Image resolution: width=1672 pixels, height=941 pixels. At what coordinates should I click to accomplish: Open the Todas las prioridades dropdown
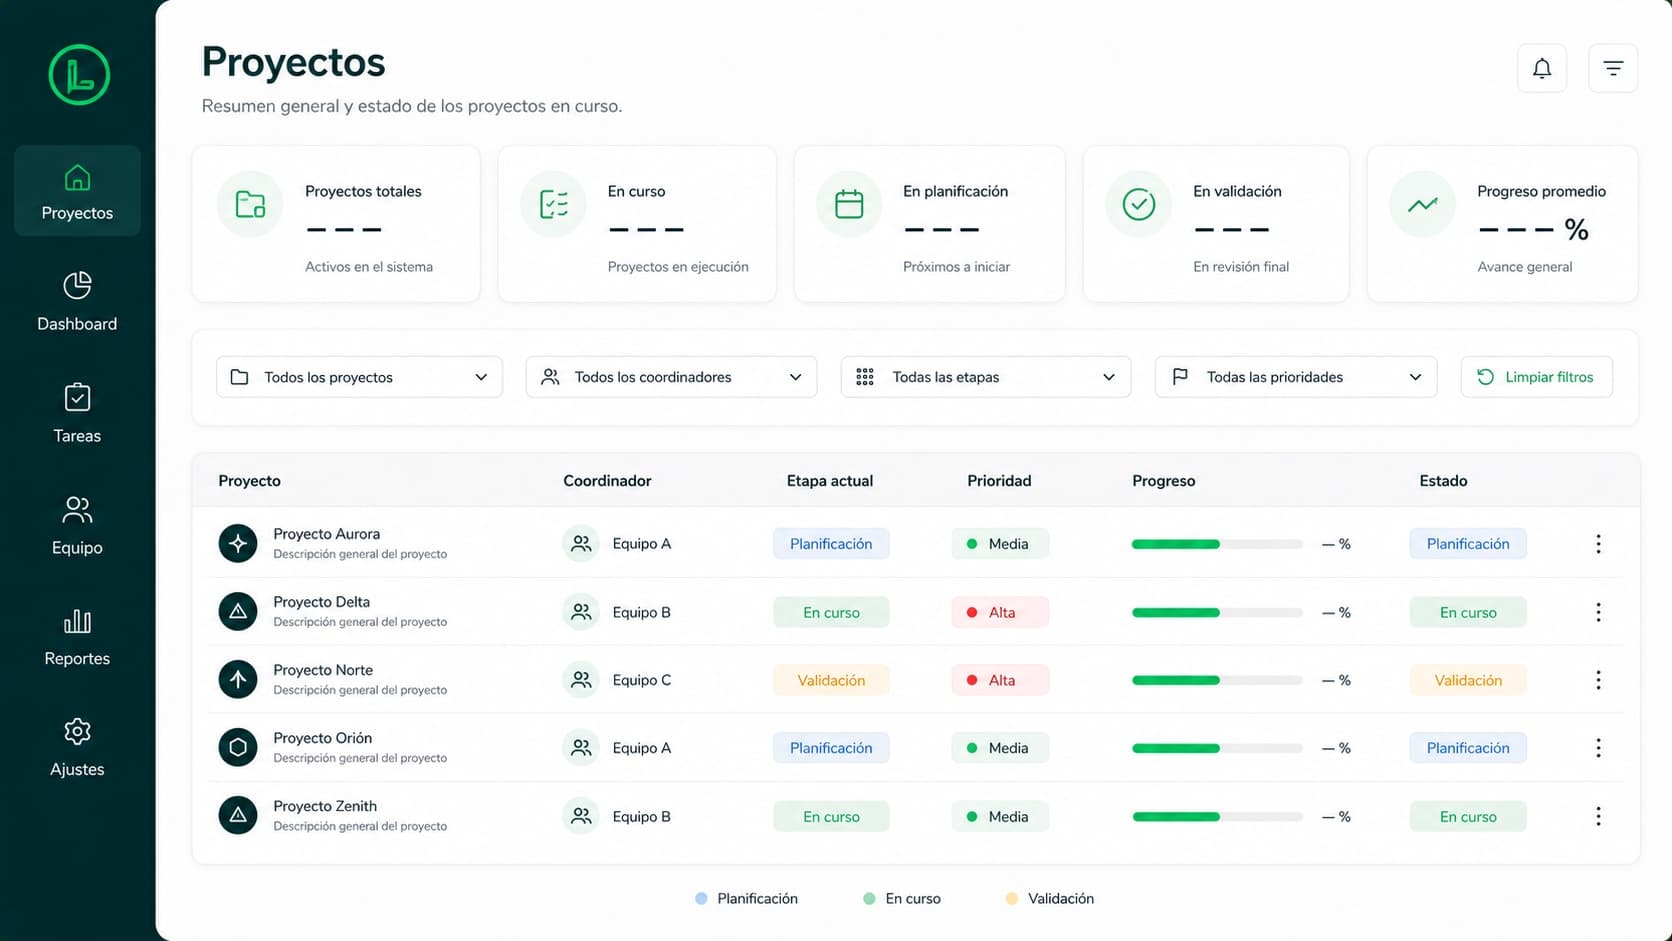click(1296, 377)
